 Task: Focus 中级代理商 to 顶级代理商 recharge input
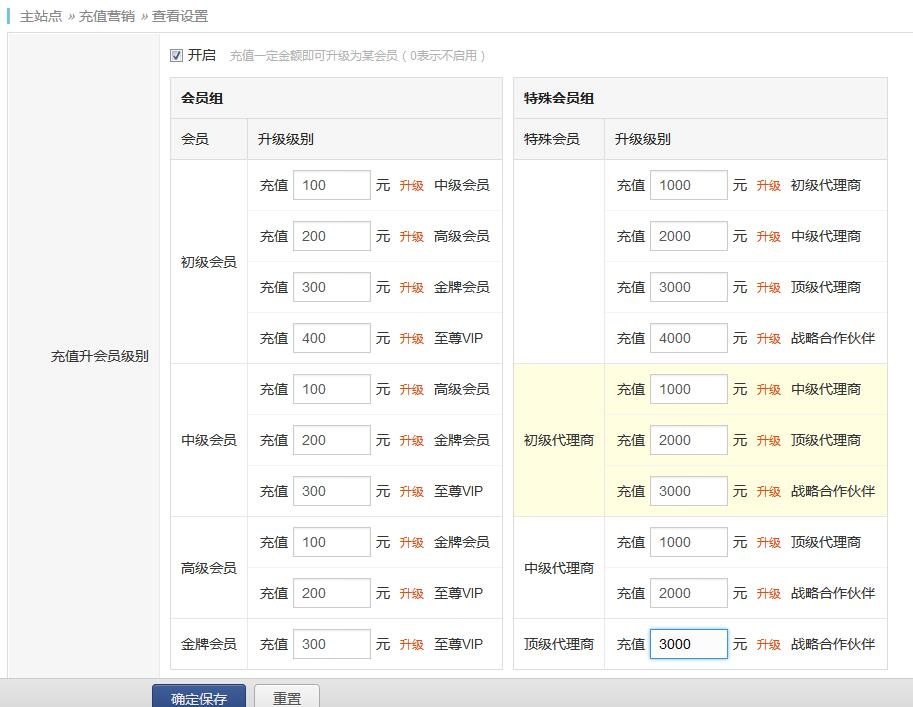tap(688, 542)
